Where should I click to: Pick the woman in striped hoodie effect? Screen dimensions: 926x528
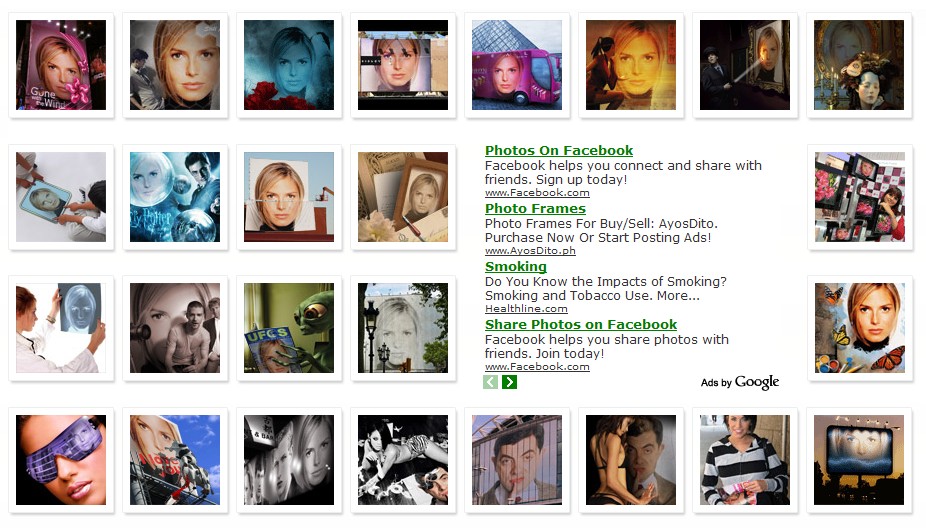745,459
